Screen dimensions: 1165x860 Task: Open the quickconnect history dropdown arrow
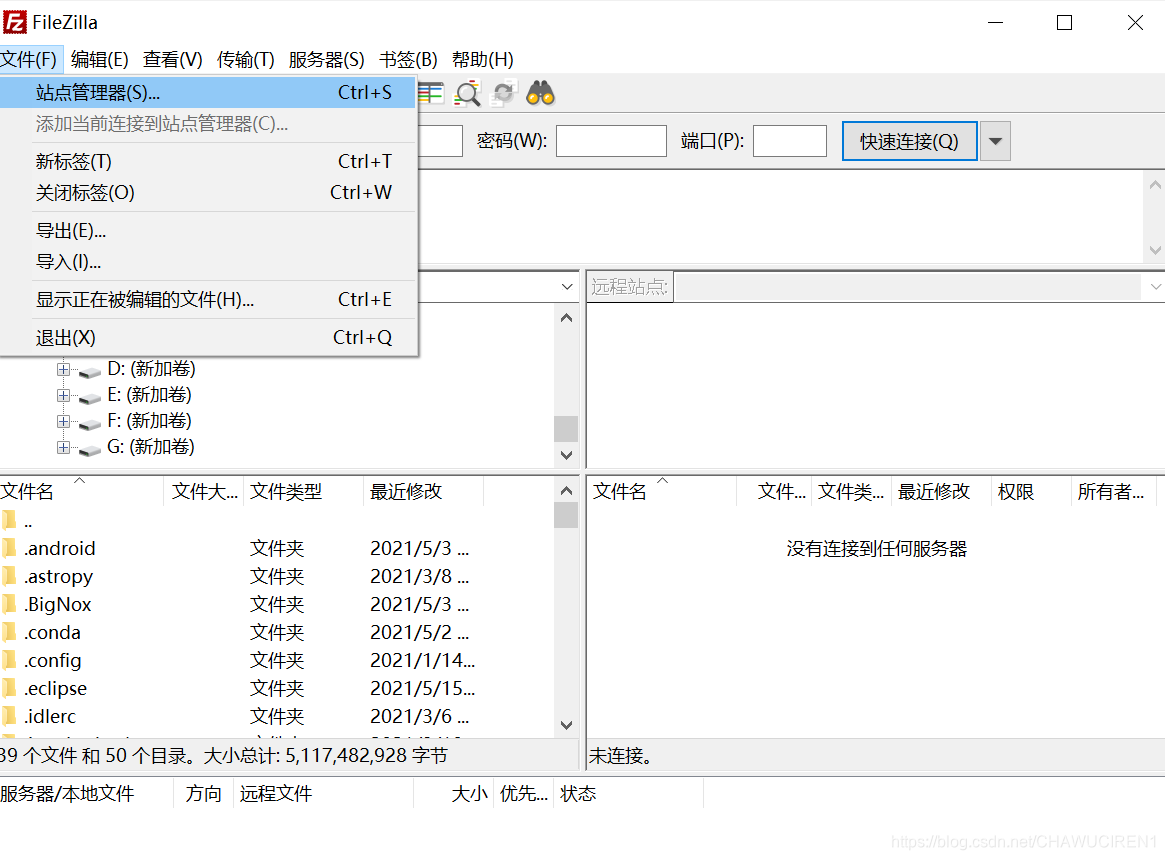994,140
